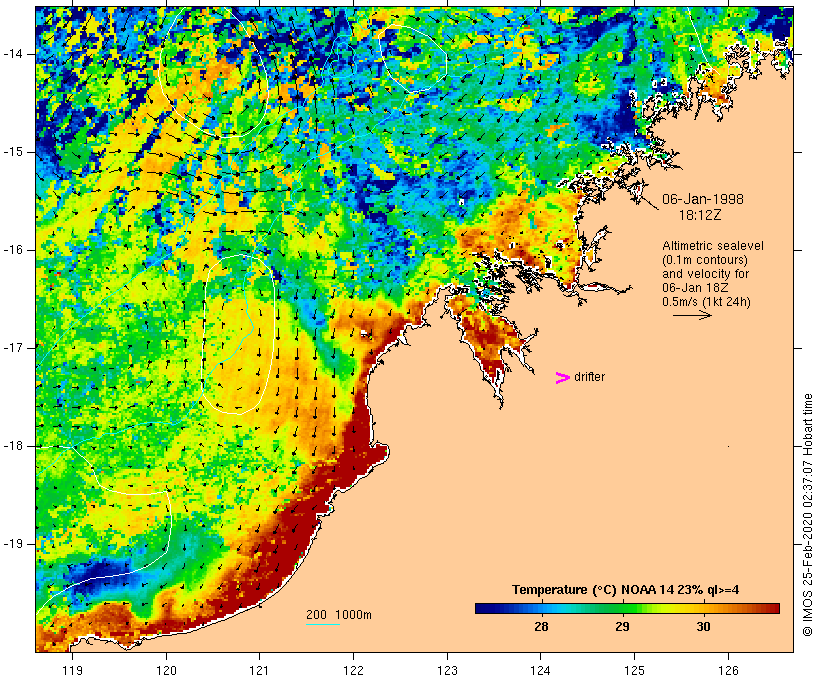The height and width of the screenshot is (680, 820).
Task: Click the temperature colorbar gradient
Action: tap(627, 608)
